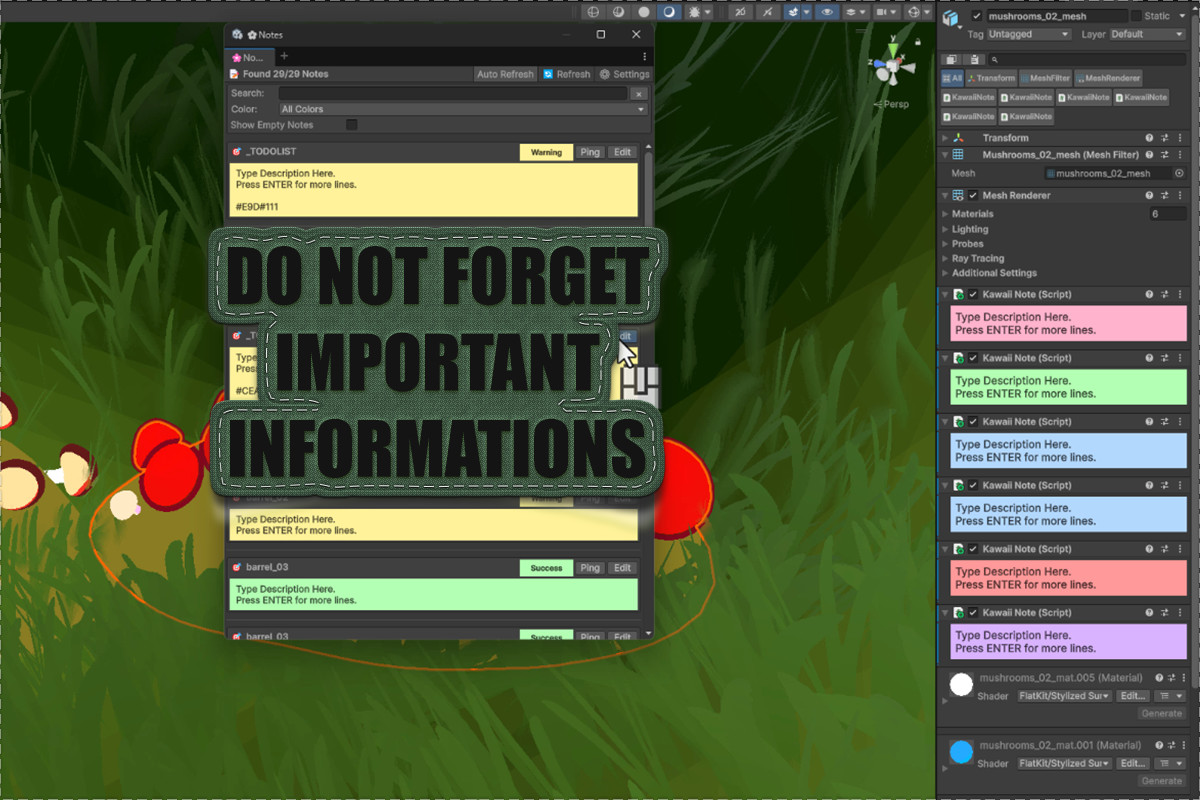Filter Inspector to the MeshFilter component

(1045, 78)
